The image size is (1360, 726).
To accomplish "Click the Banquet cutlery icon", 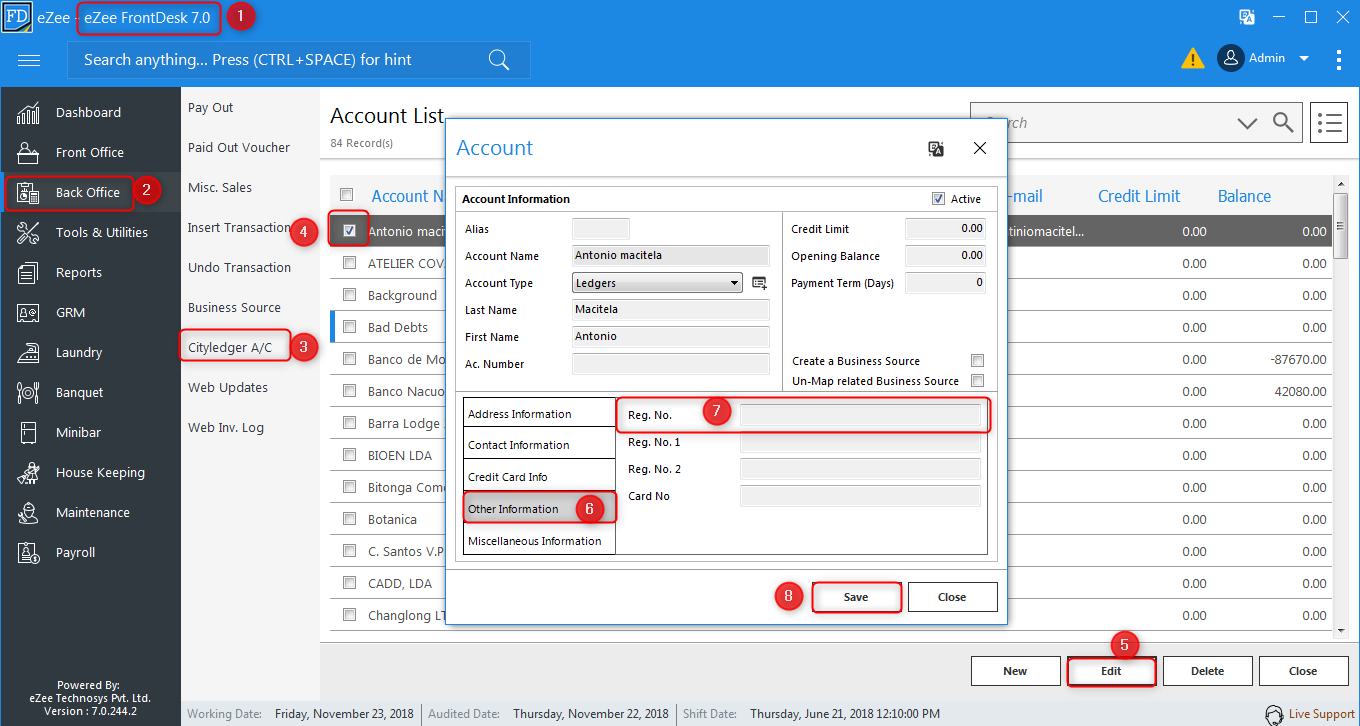I will pyautogui.click(x=28, y=393).
